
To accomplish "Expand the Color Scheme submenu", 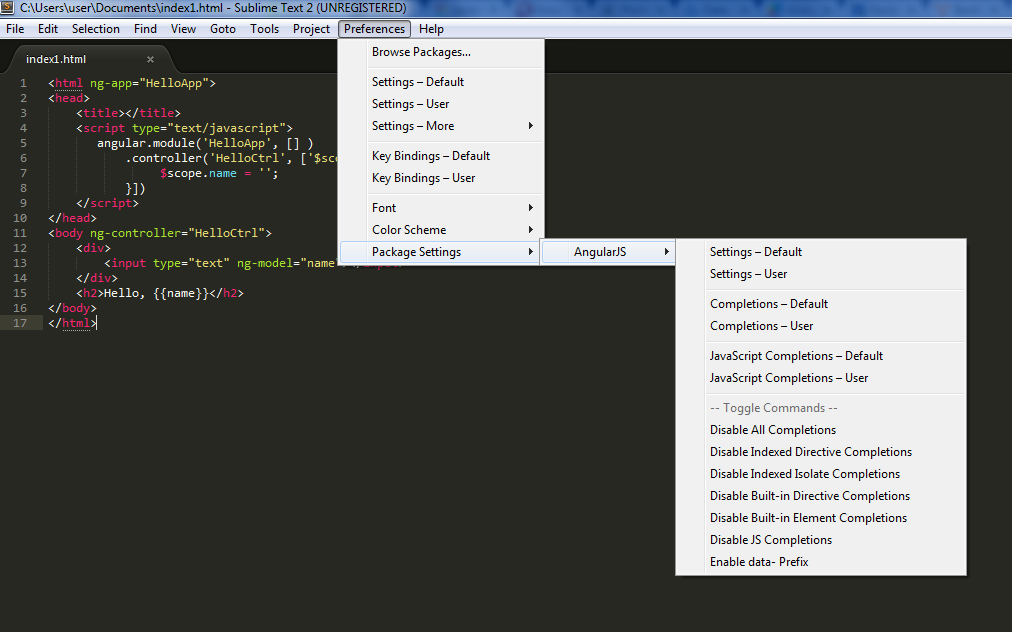I will click(x=441, y=229).
